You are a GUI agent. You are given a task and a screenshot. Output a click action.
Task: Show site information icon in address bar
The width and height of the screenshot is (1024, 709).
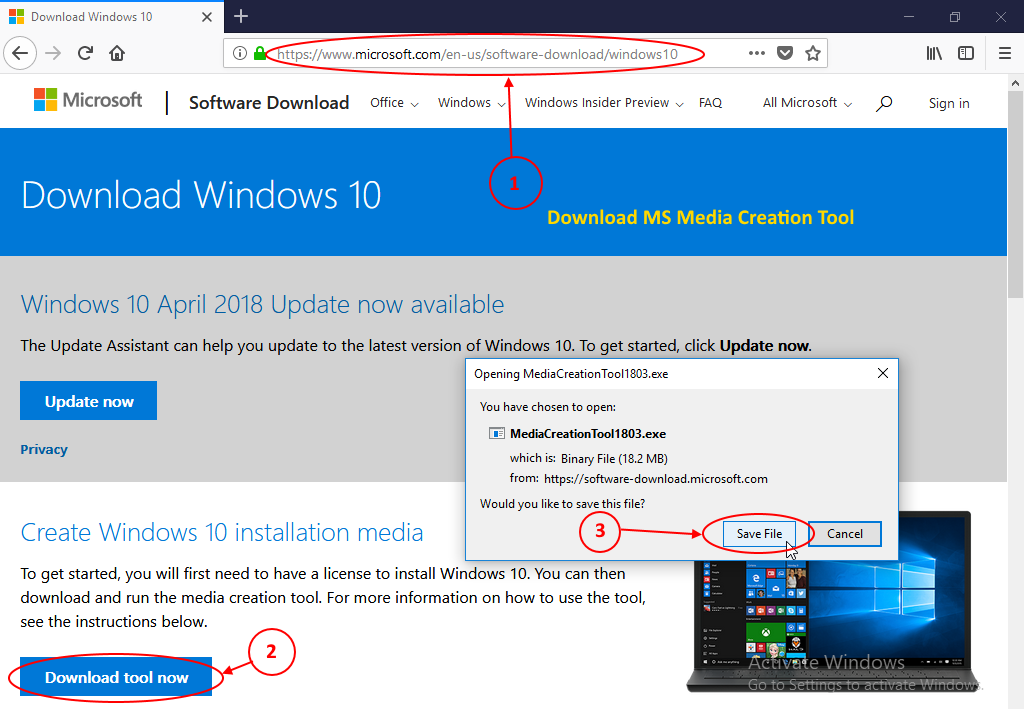tap(240, 54)
